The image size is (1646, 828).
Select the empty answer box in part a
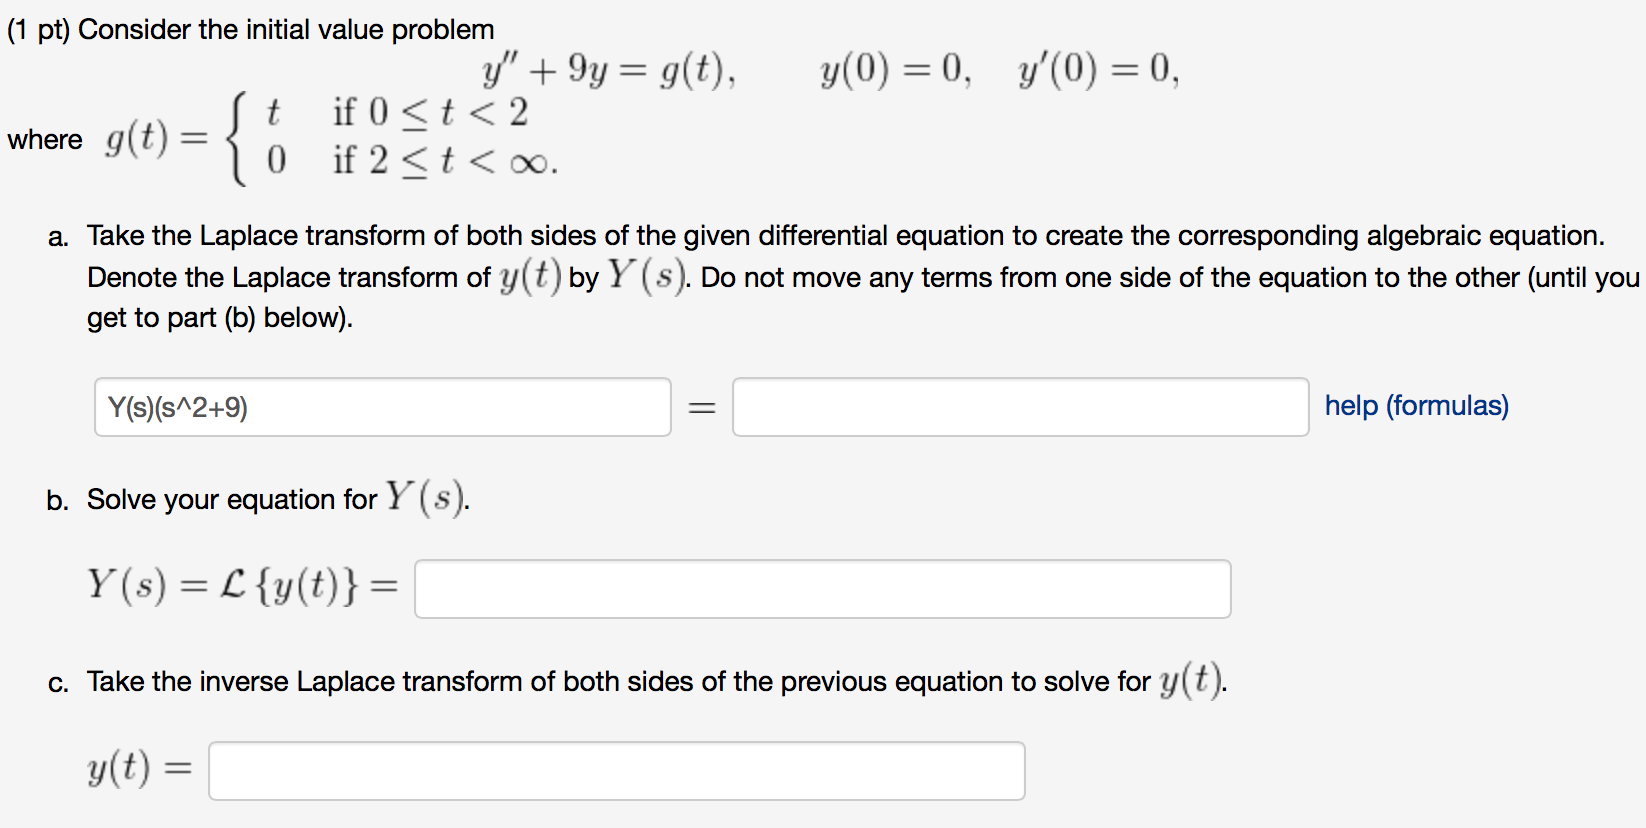(x=1019, y=407)
